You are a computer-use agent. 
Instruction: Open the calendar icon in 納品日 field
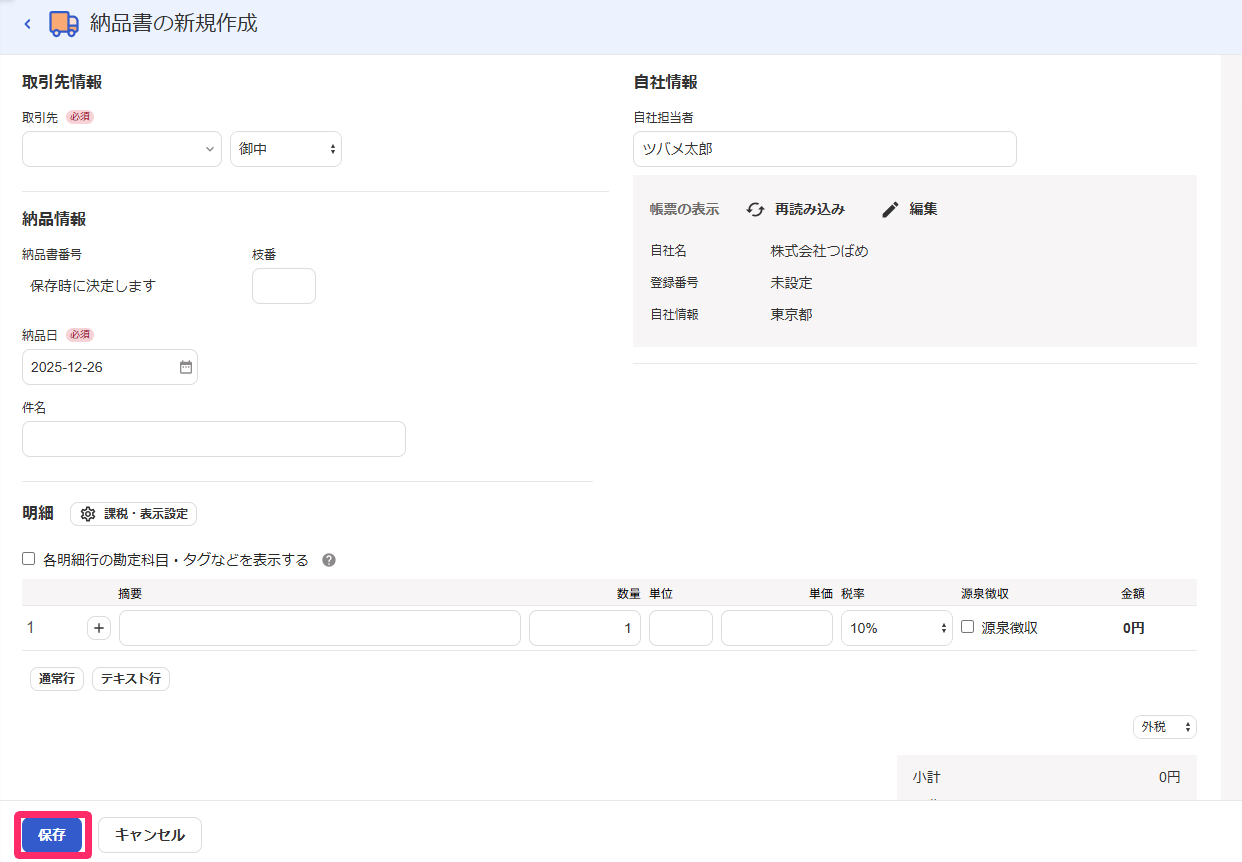click(185, 367)
